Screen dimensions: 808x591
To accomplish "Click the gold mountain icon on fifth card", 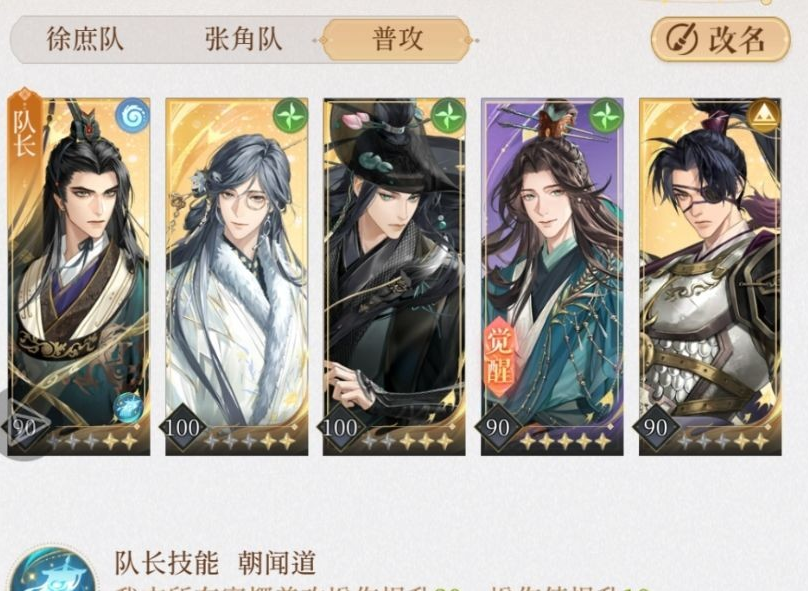I will [x=764, y=115].
